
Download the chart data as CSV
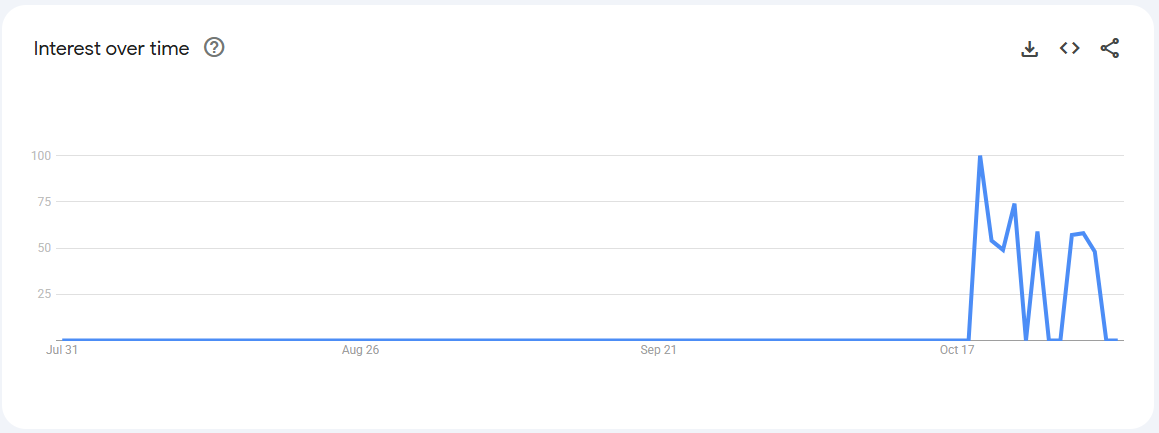tap(1029, 48)
